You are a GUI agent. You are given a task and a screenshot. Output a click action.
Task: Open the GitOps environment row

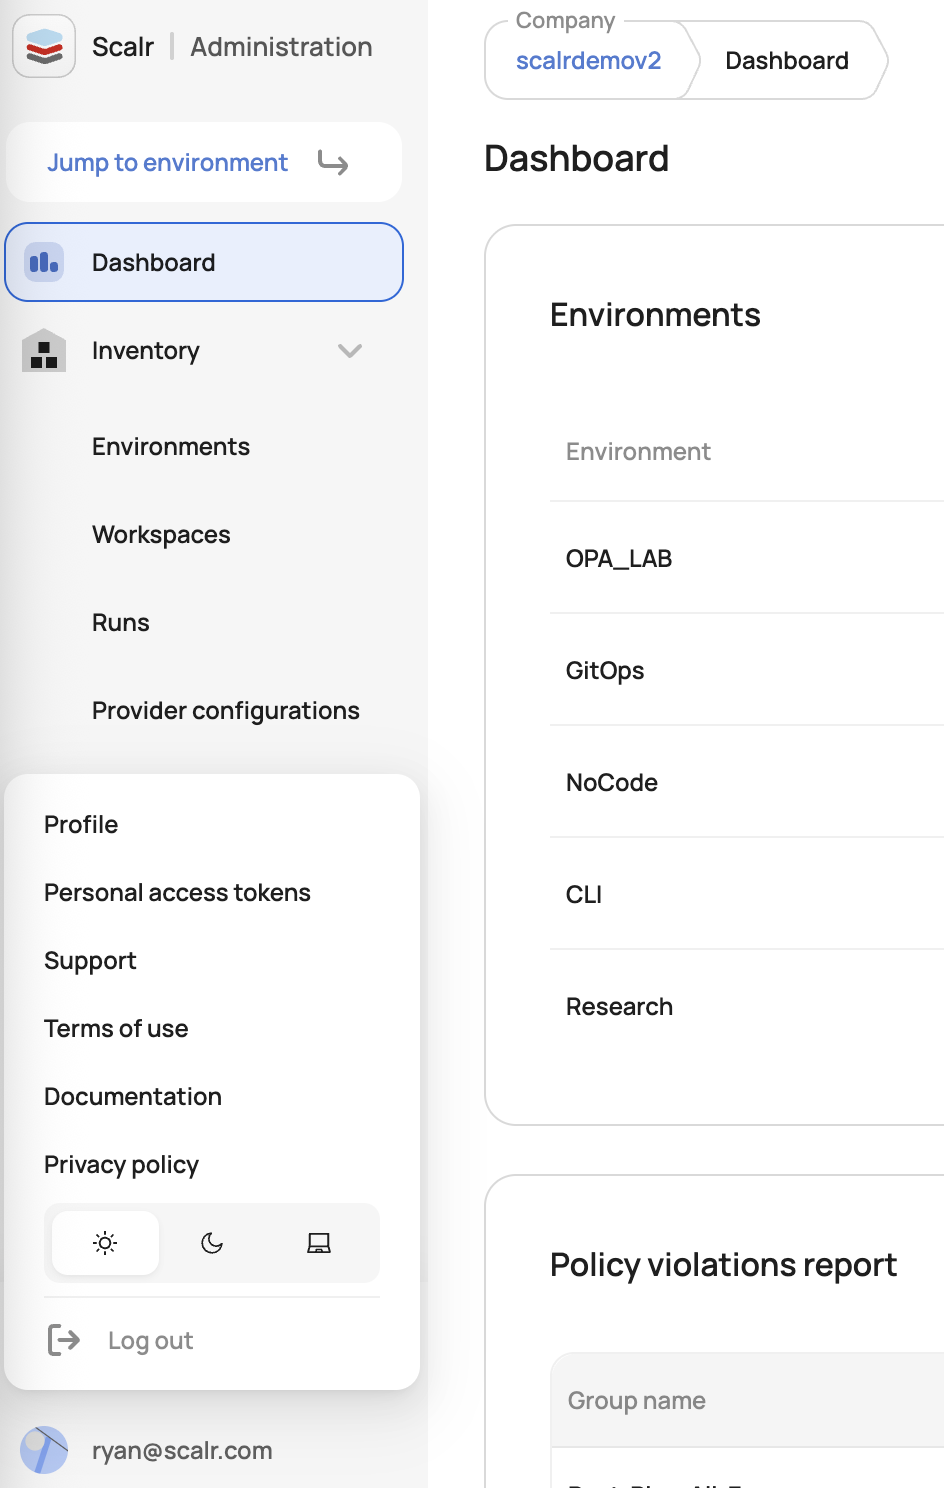(x=605, y=671)
